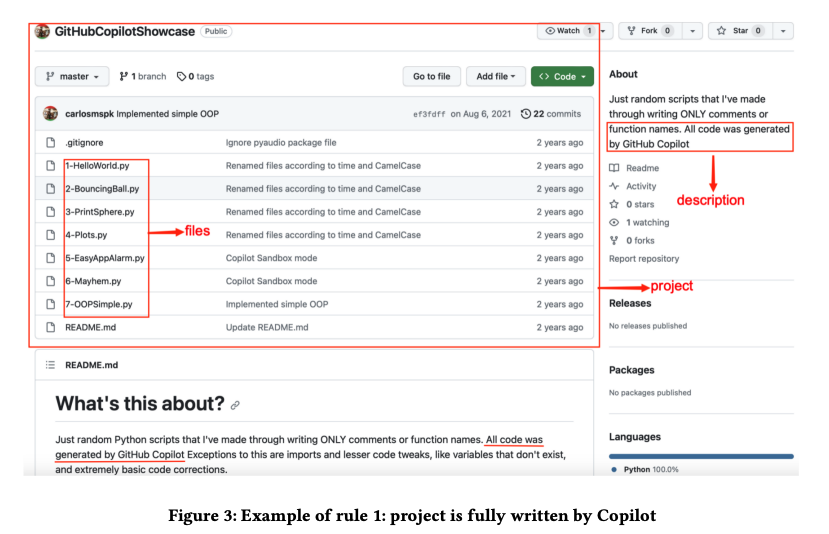Open the master branch dropdown
The image size is (829, 534).
tap(72, 77)
